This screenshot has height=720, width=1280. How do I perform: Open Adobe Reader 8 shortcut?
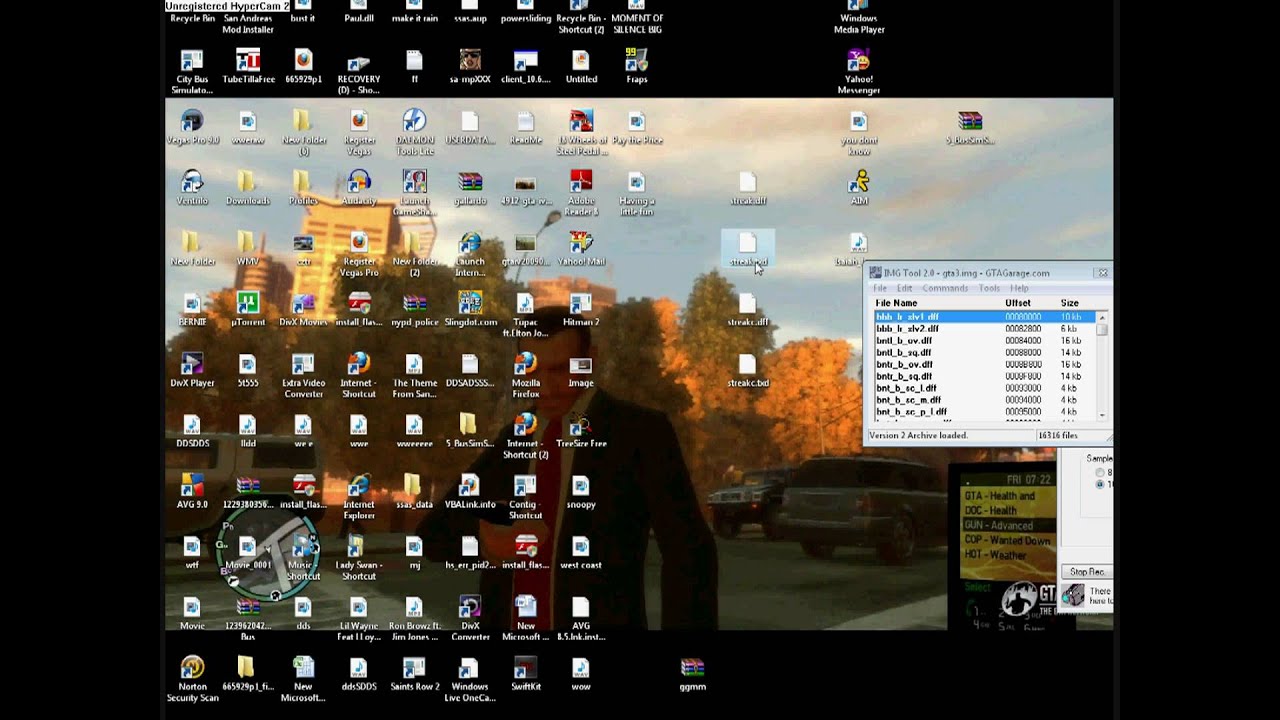(x=581, y=193)
